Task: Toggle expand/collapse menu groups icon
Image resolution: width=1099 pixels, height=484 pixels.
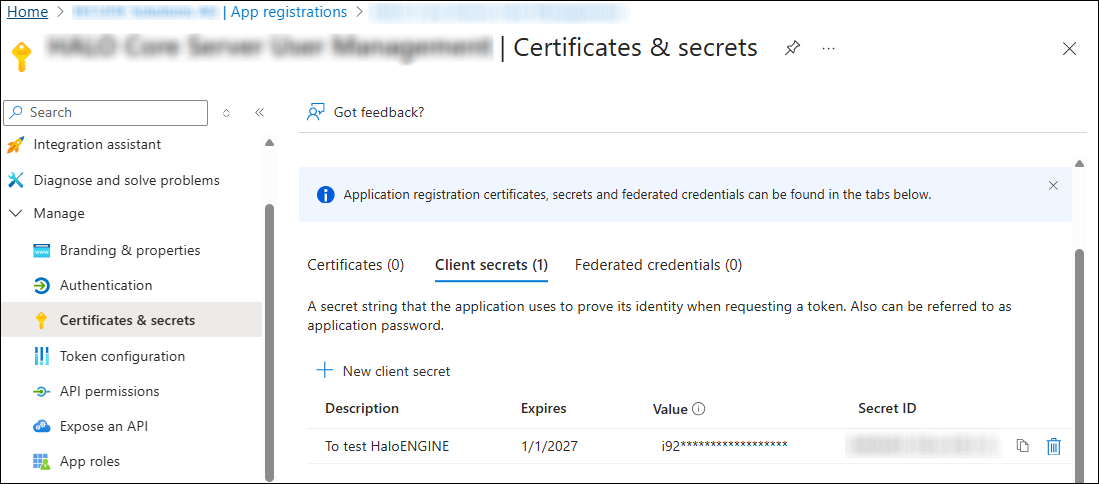Action: (x=226, y=112)
